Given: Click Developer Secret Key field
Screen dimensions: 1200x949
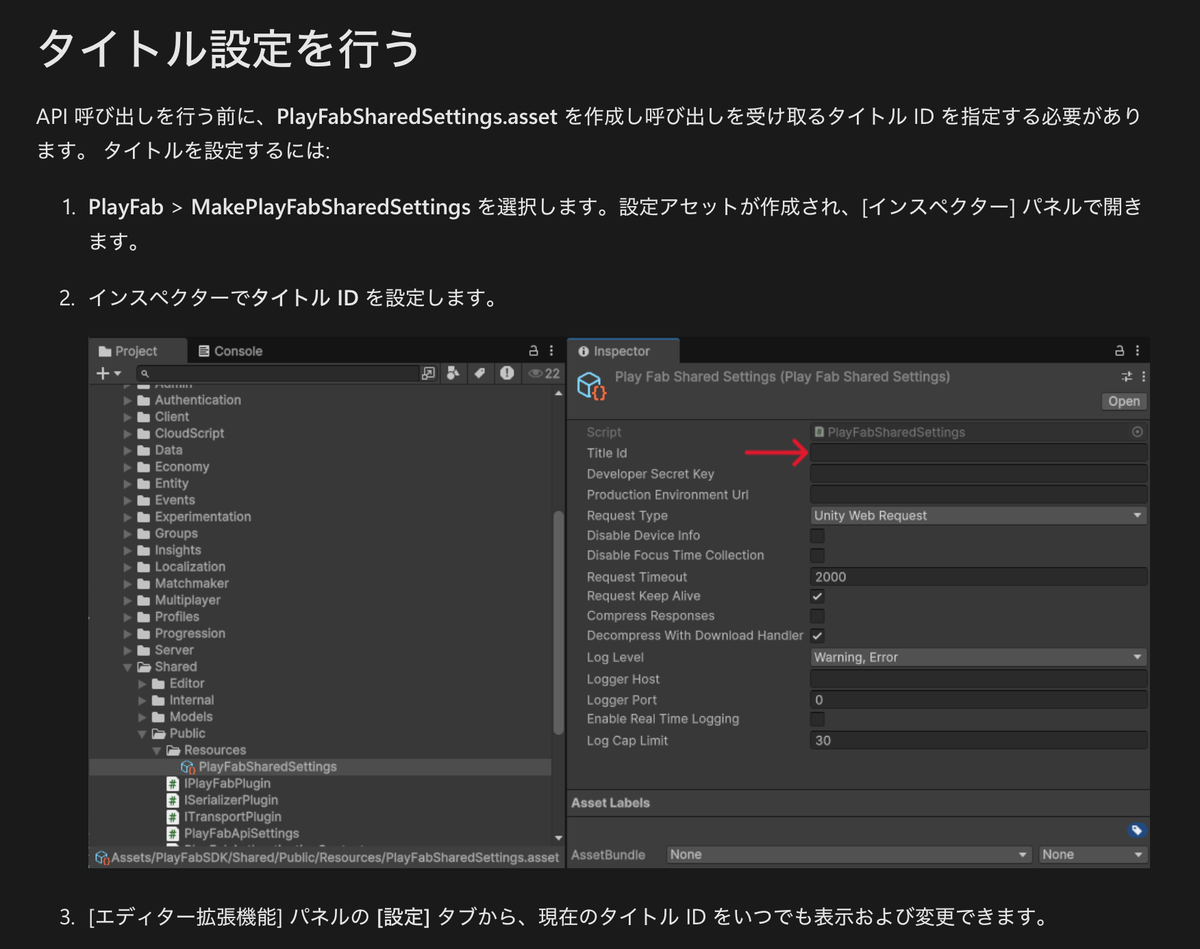Looking at the screenshot, I should pos(978,474).
